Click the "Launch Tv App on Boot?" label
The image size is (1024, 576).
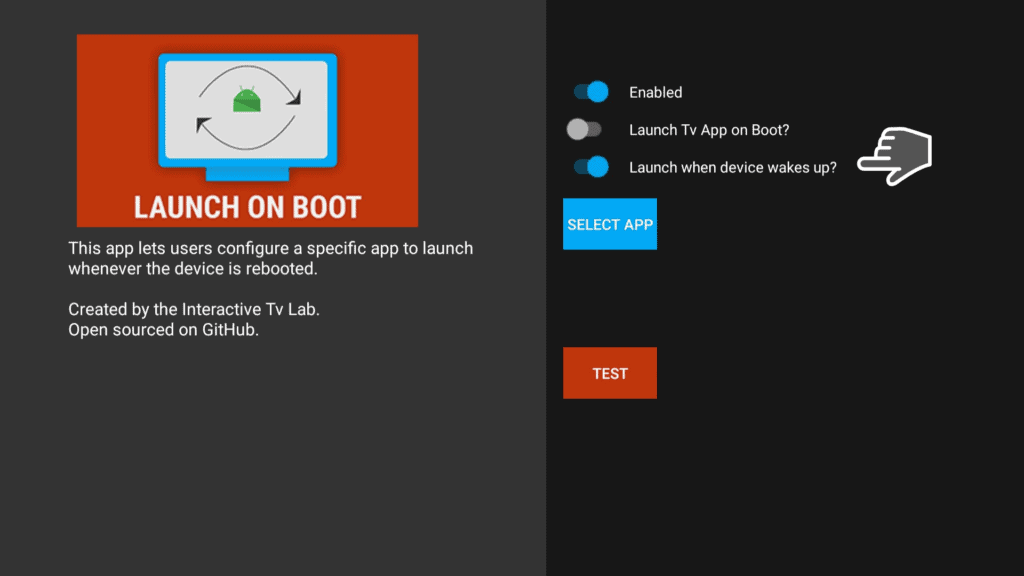pyautogui.click(x=709, y=130)
